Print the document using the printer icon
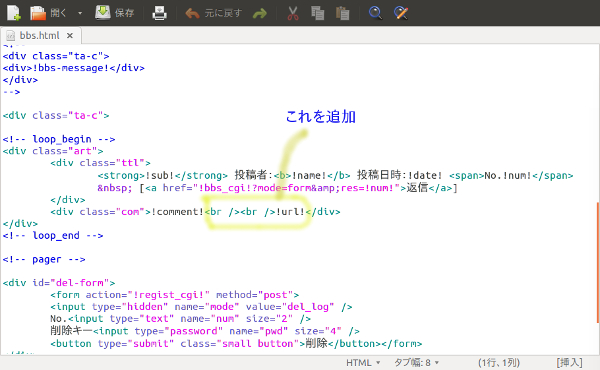The height and width of the screenshot is (370, 600). (x=159, y=13)
